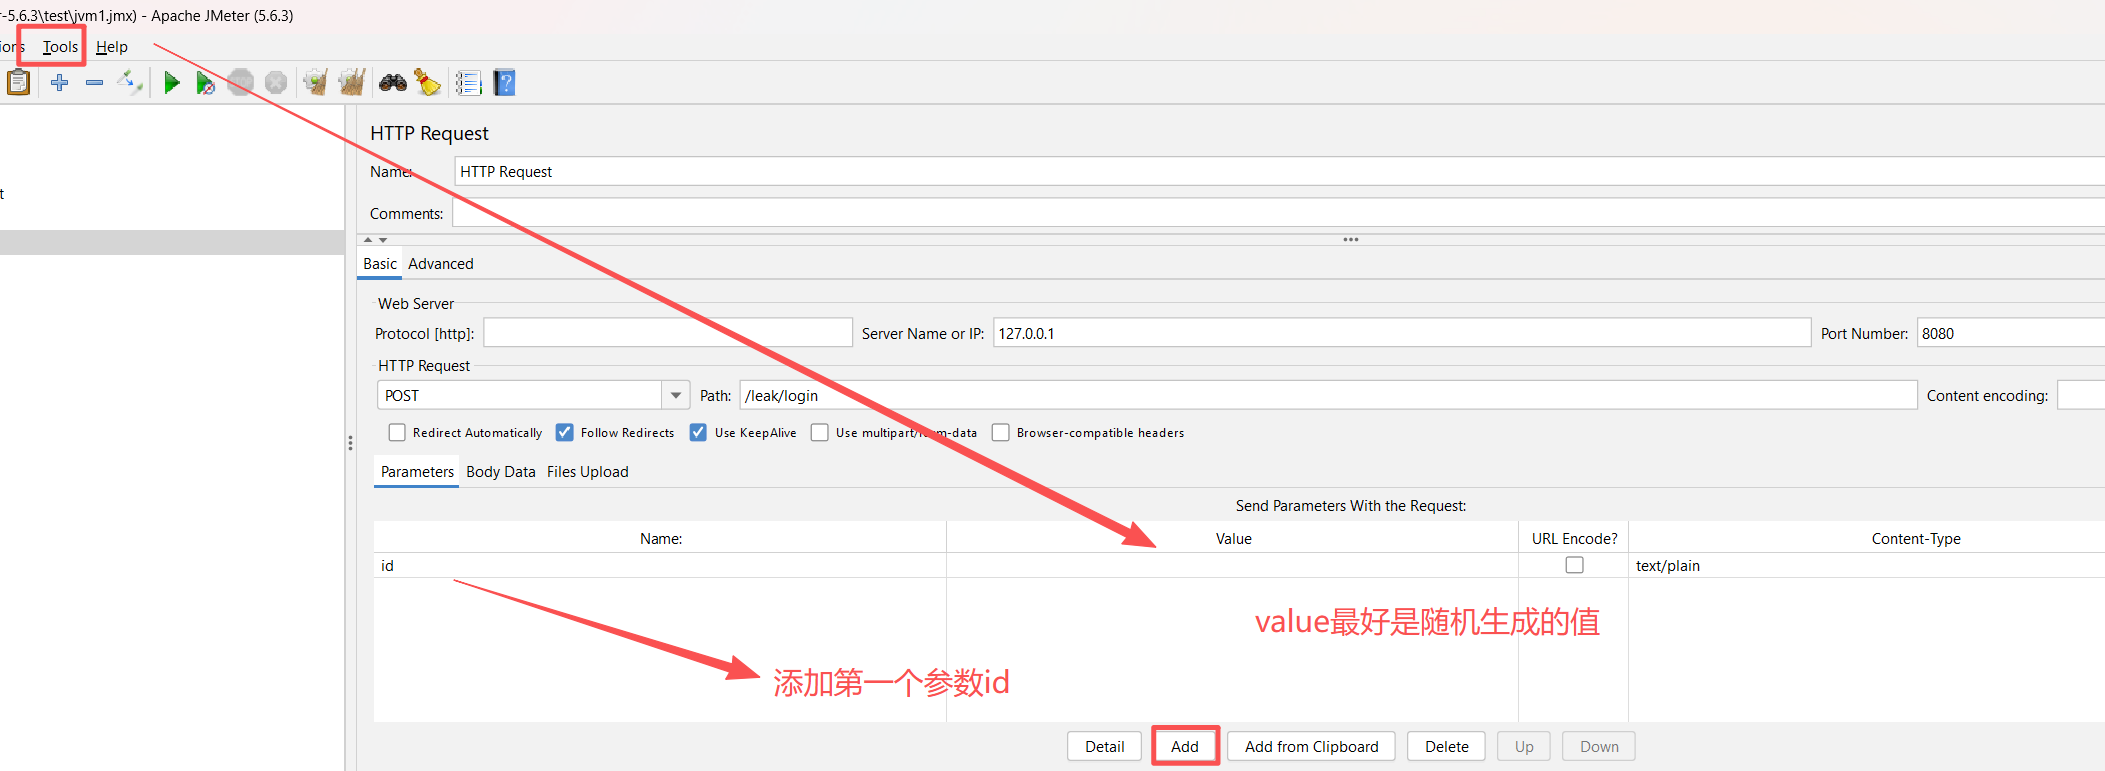The width and height of the screenshot is (2105, 771).
Task: Collapse panel with up triangle above Basic tab
Action: click(x=368, y=240)
